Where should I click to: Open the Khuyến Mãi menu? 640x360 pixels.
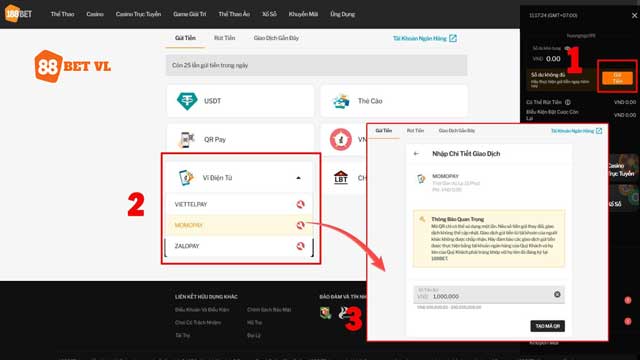[303, 14]
